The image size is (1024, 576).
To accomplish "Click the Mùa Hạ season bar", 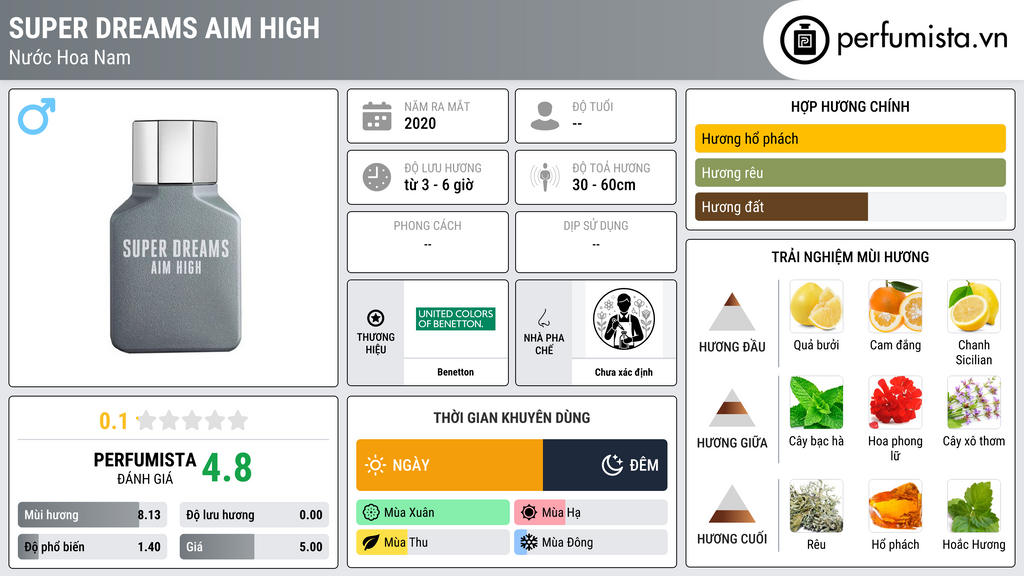I will click(x=591, y=513).
